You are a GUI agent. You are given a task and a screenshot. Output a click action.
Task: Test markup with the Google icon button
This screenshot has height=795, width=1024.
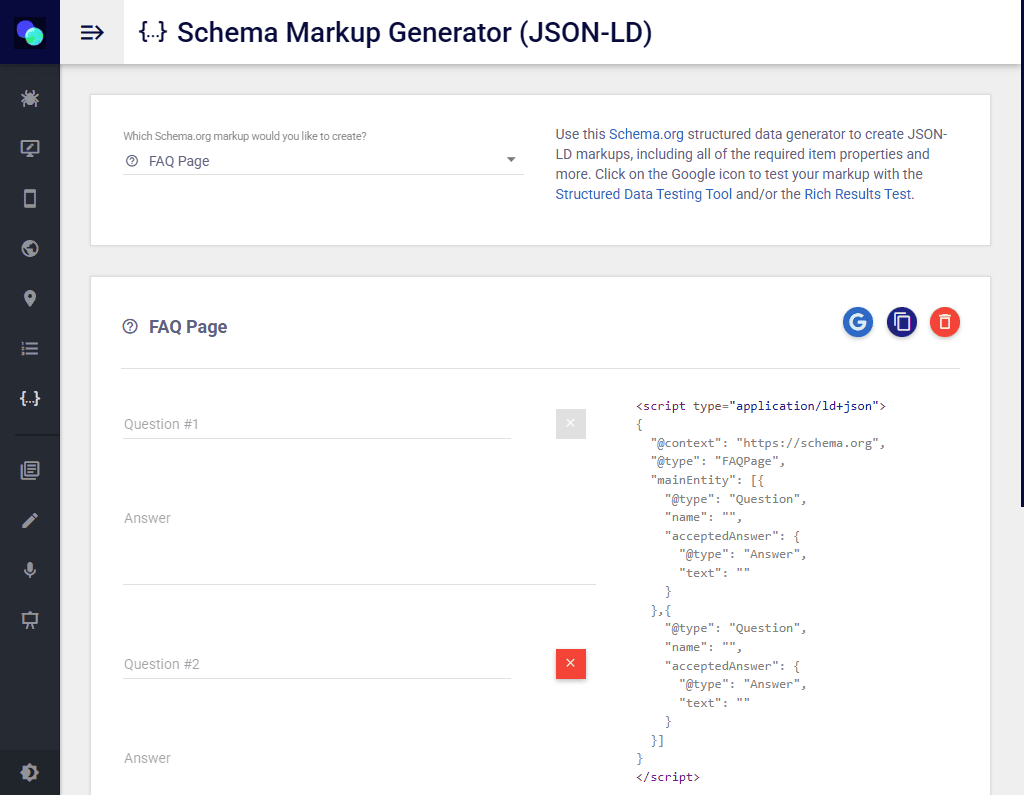coord(857,322)
